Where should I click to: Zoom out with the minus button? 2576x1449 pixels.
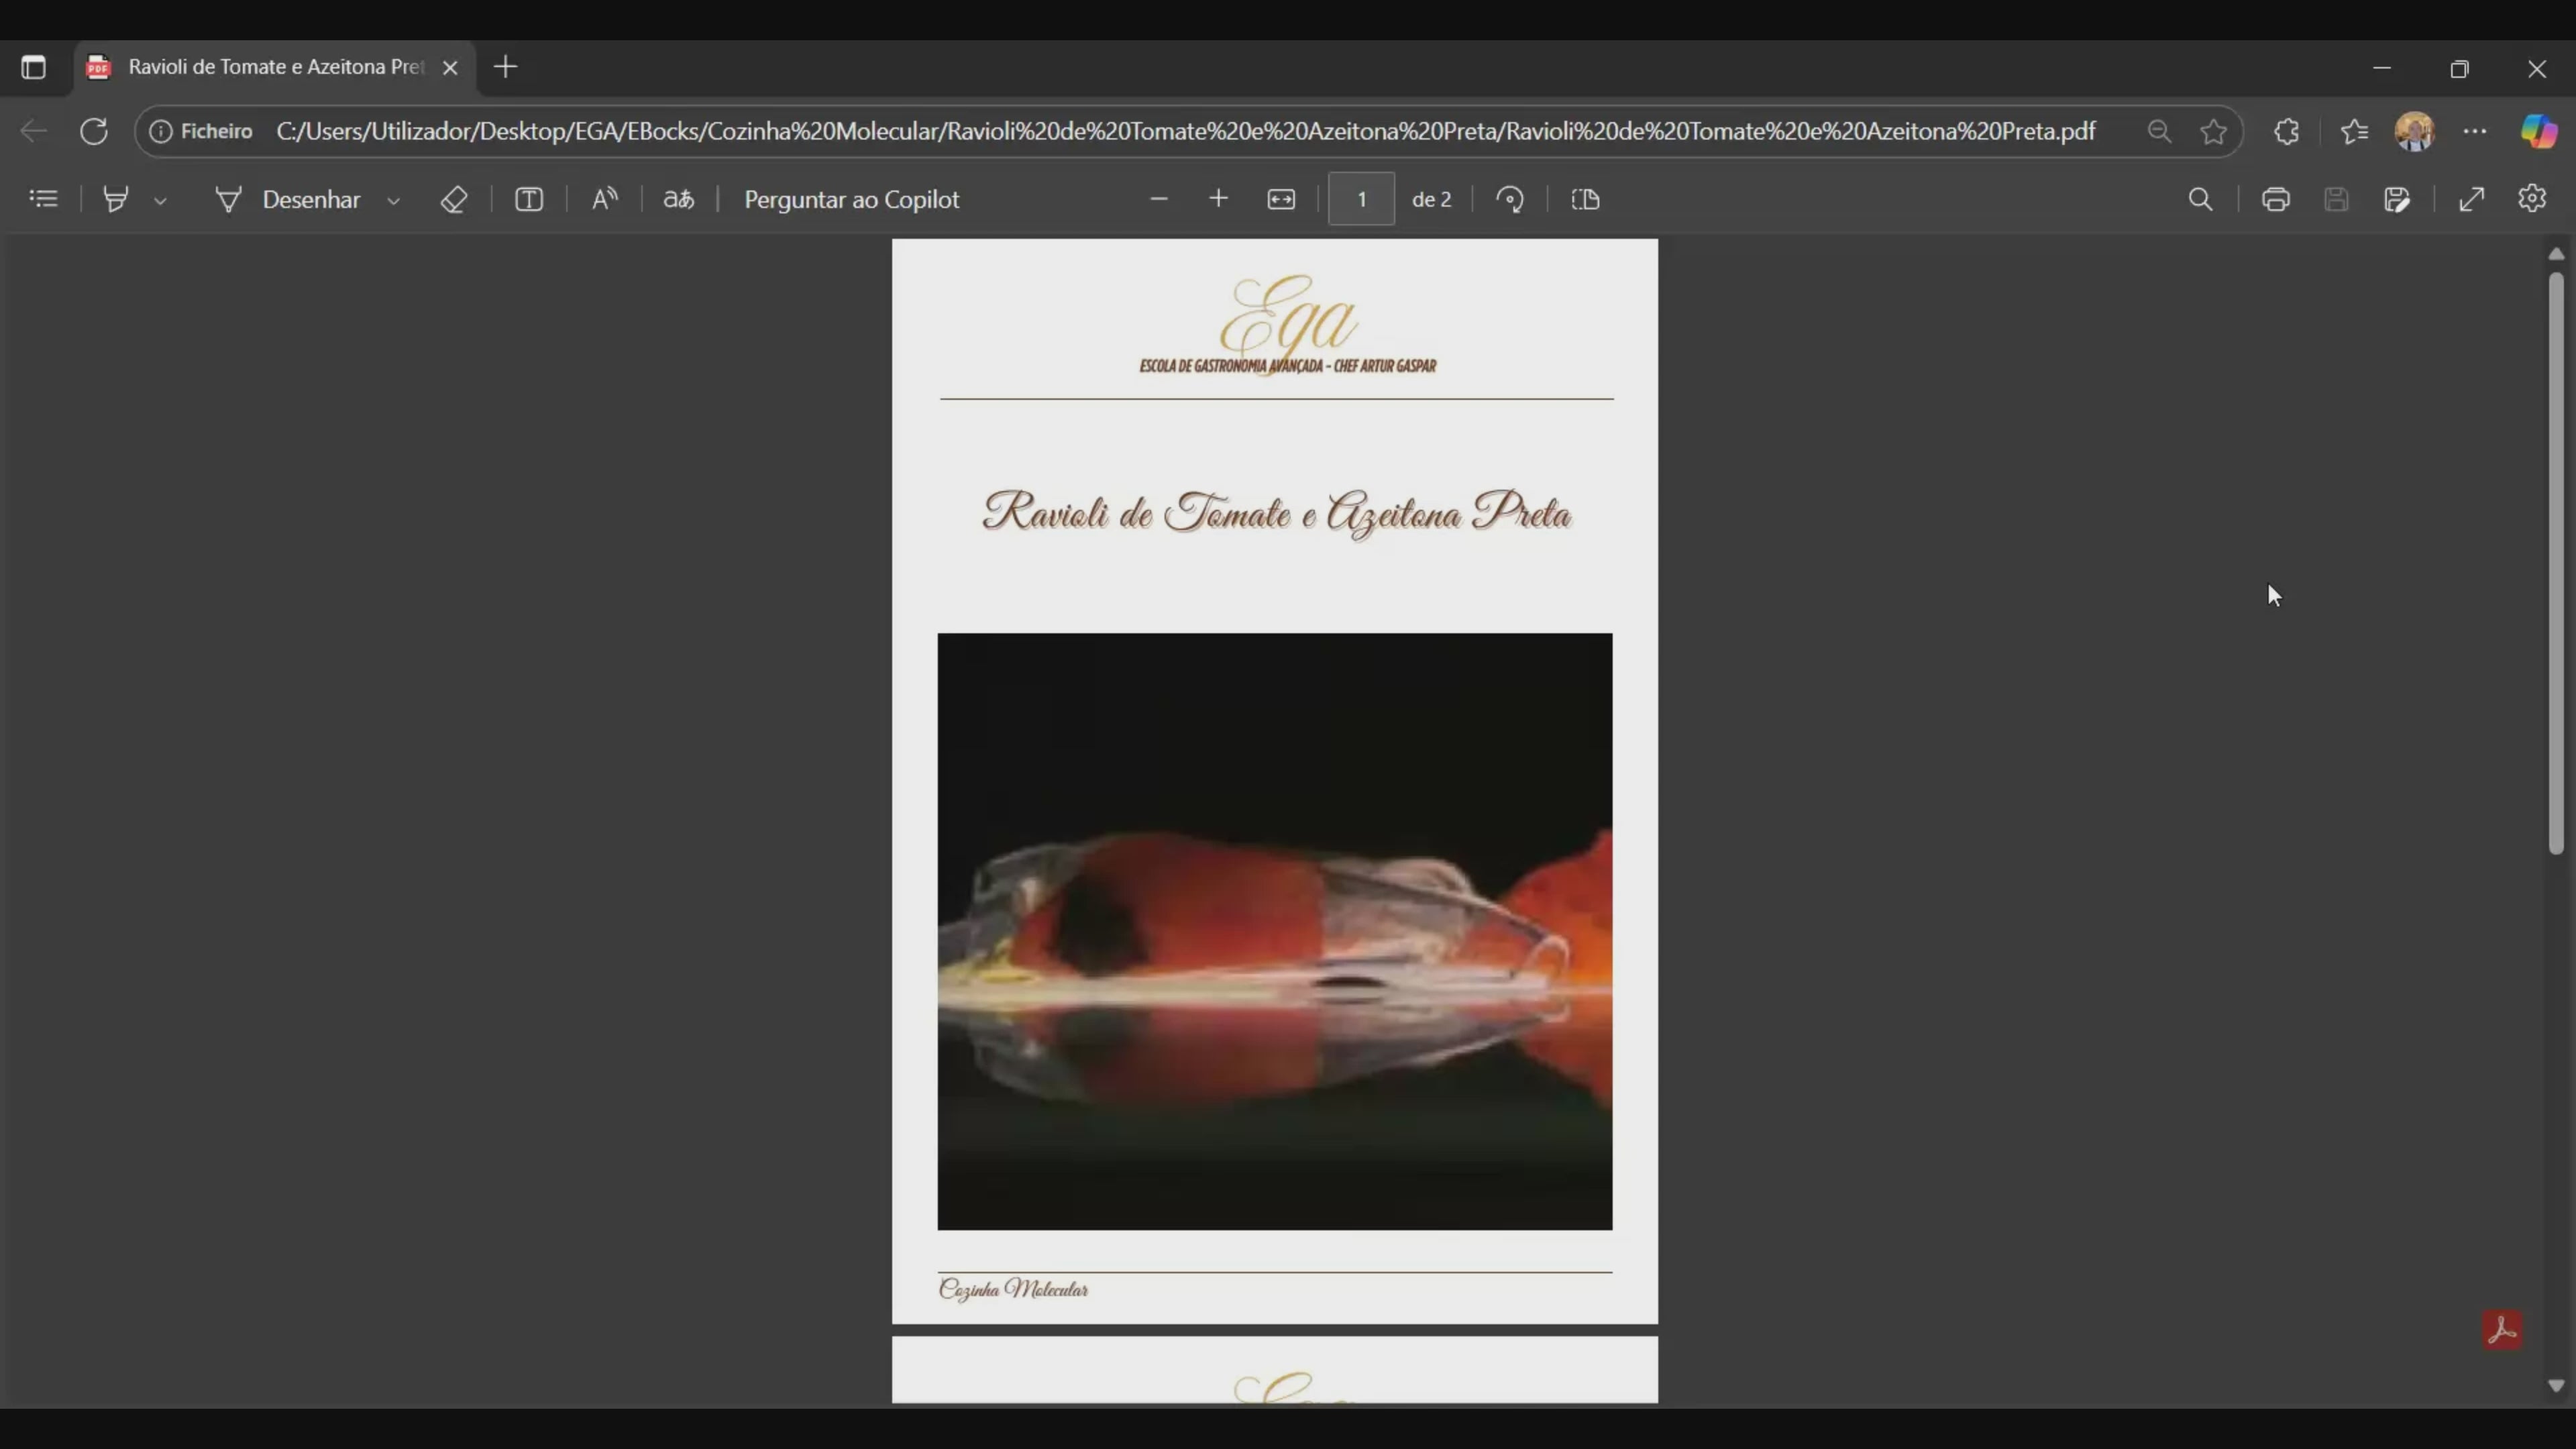click(x=1159, y=199)
